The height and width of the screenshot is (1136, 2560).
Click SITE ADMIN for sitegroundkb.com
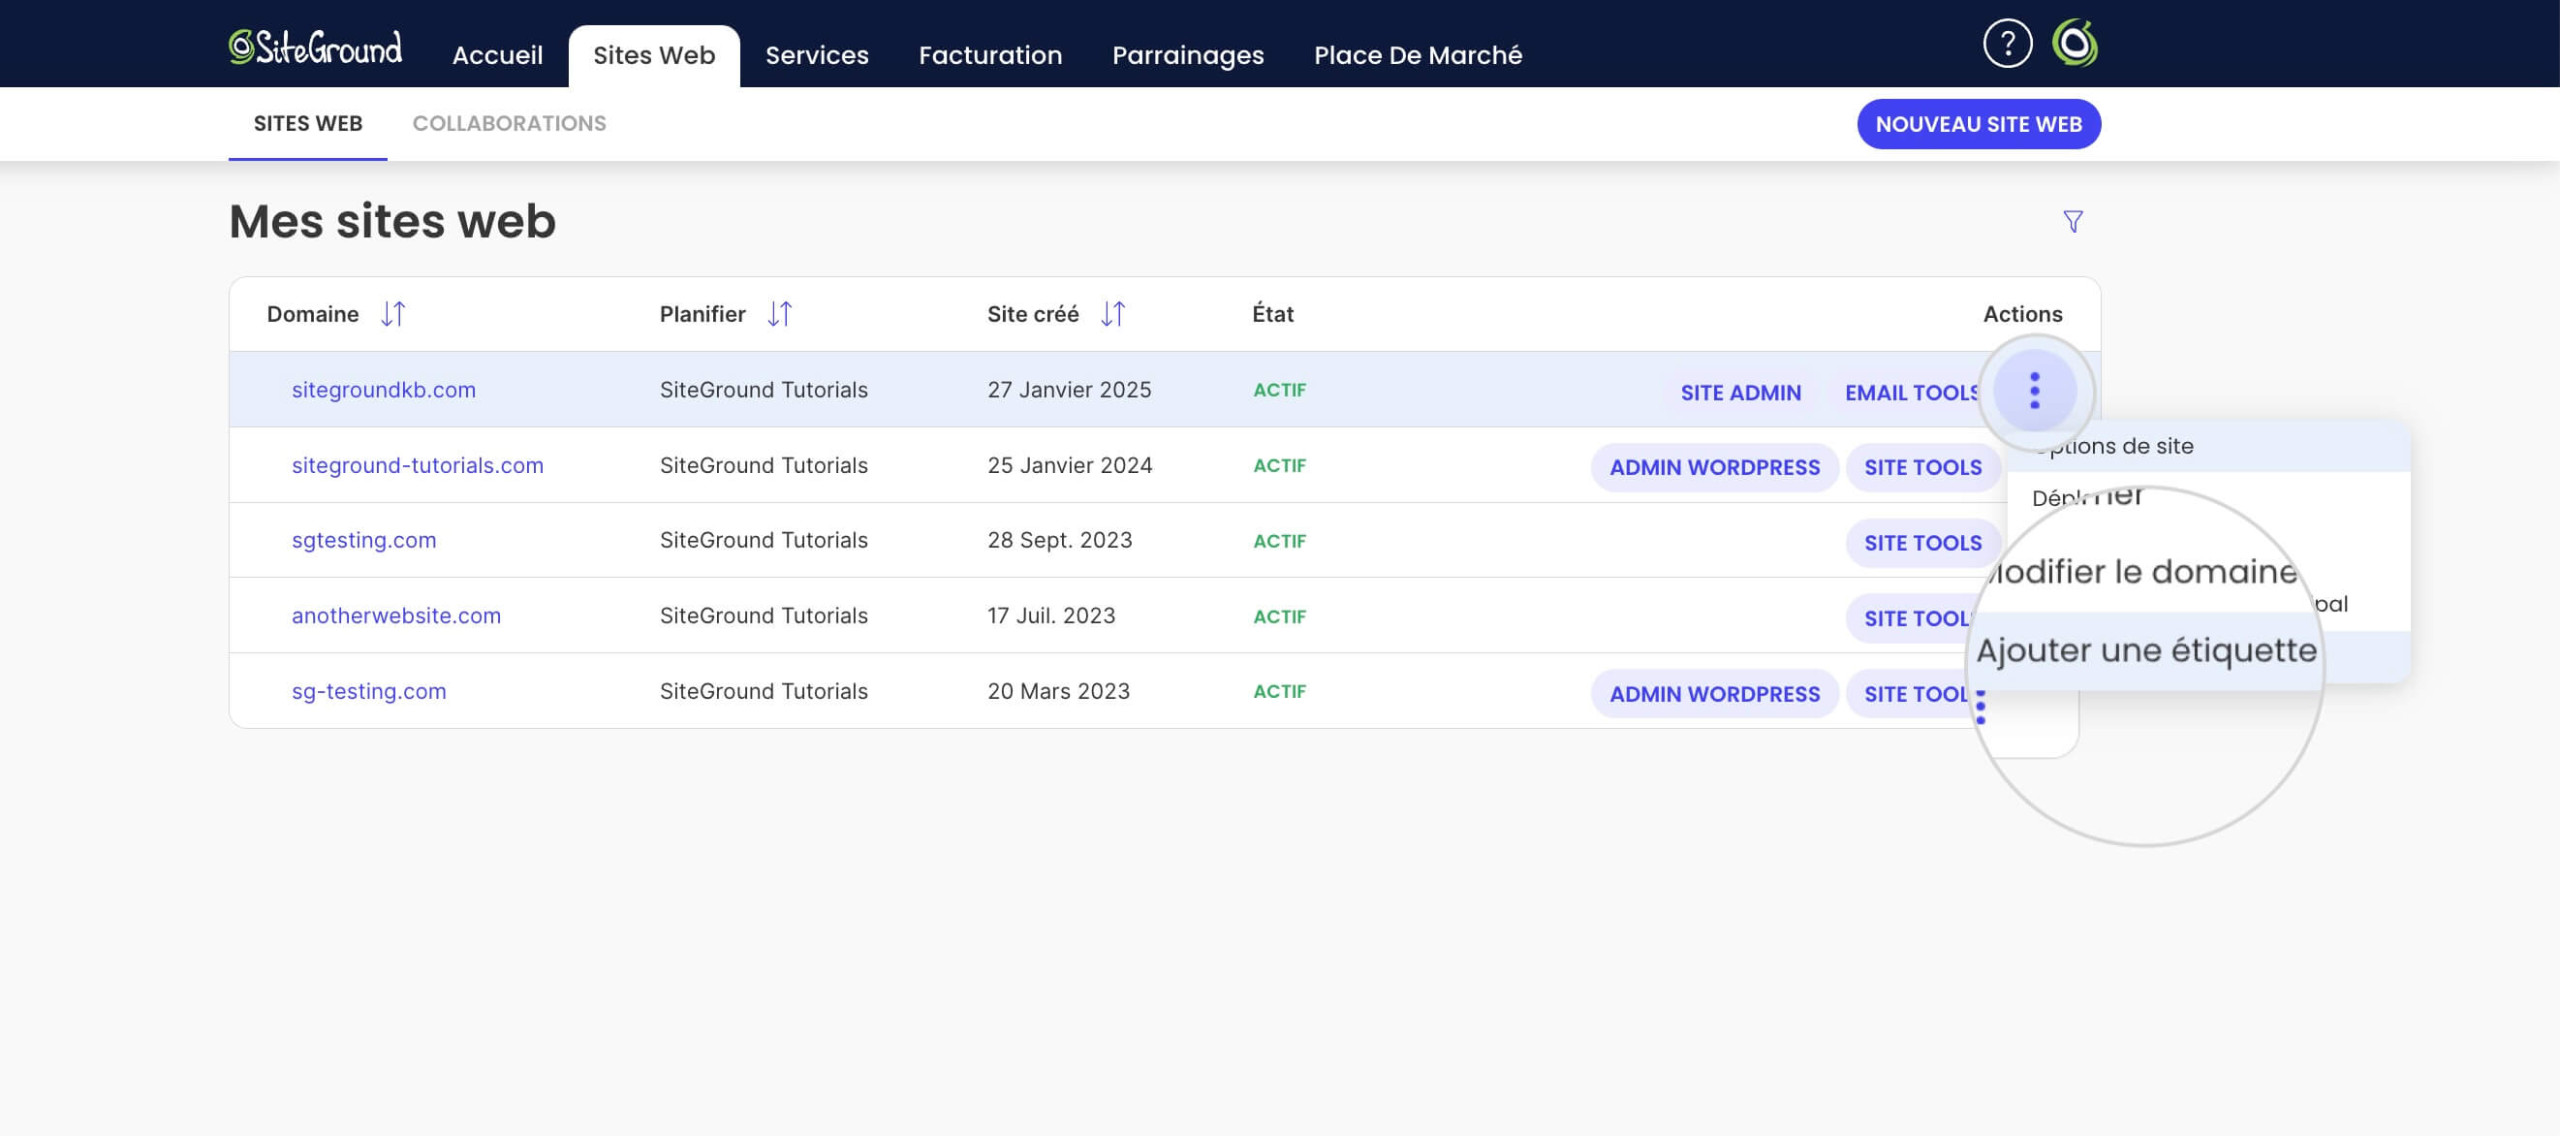coord(1740,392)
